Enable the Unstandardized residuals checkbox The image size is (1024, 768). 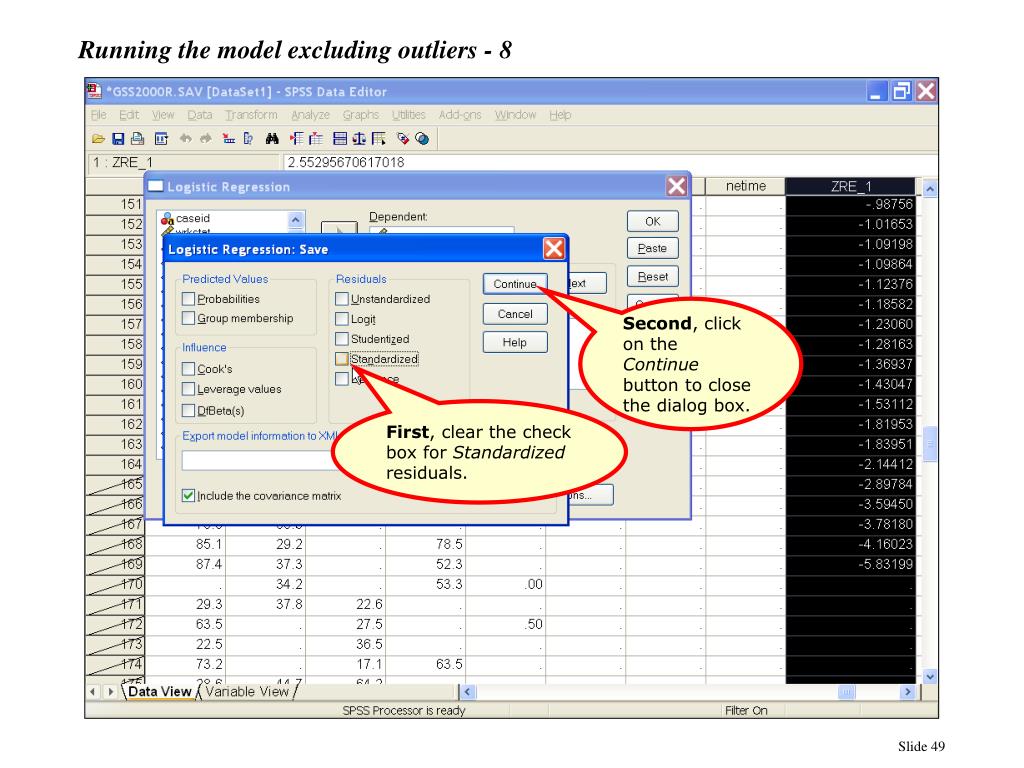[x=342, y=298]
